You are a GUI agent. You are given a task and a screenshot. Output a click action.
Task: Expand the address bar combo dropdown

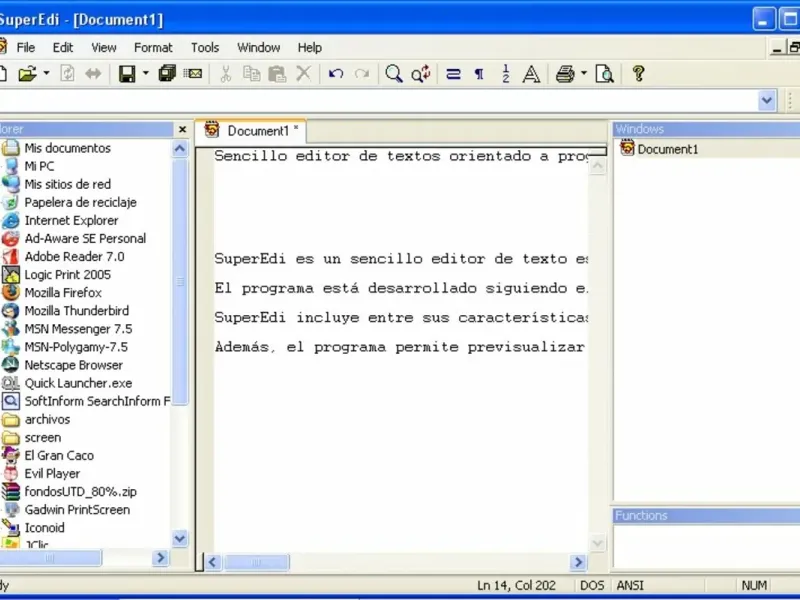pyautogui.click(x=766, y=101)
